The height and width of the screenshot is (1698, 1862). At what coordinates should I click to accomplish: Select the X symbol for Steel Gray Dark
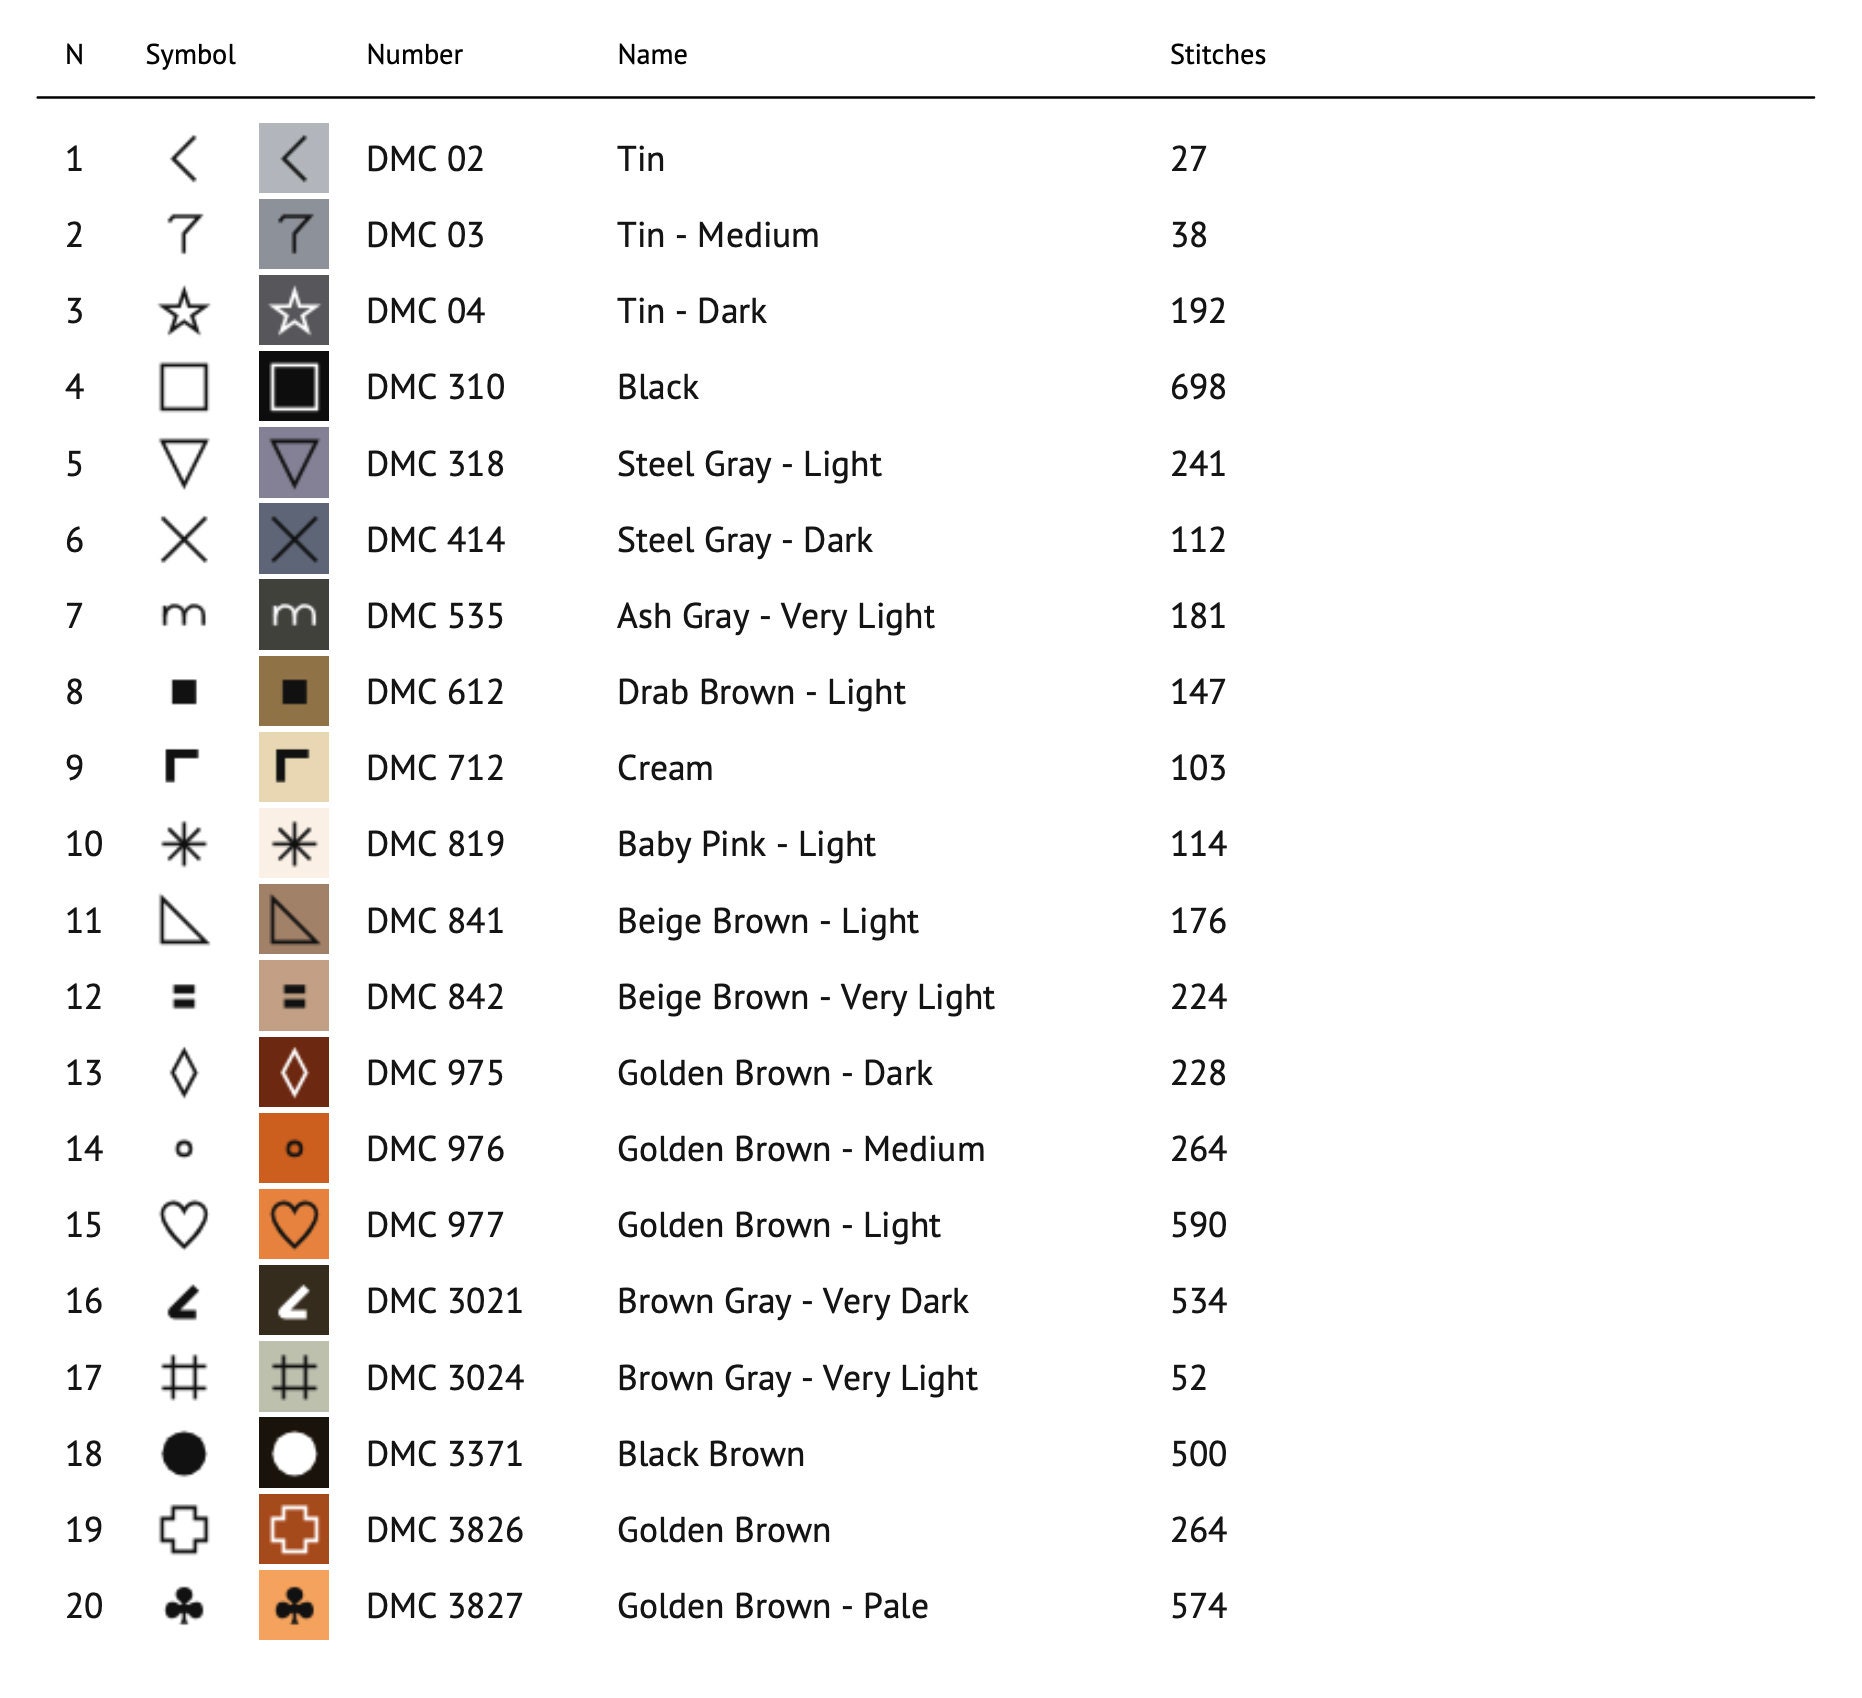point(184,539)
